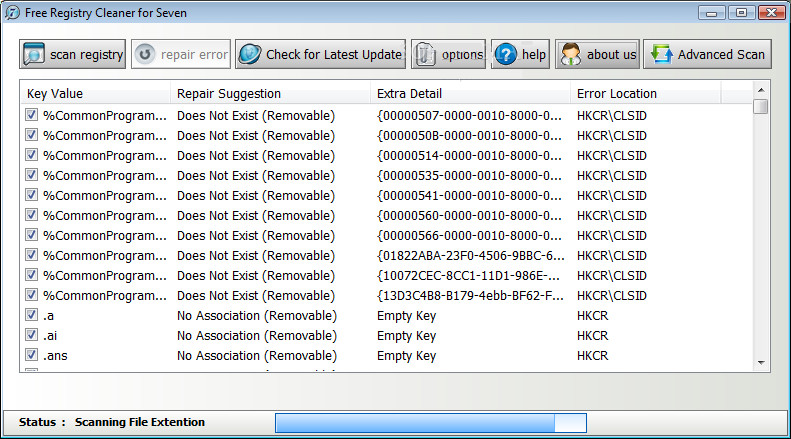Click Empty Key detail in .ai row
The width and height of the screenshot is (791, 439).
407,336
